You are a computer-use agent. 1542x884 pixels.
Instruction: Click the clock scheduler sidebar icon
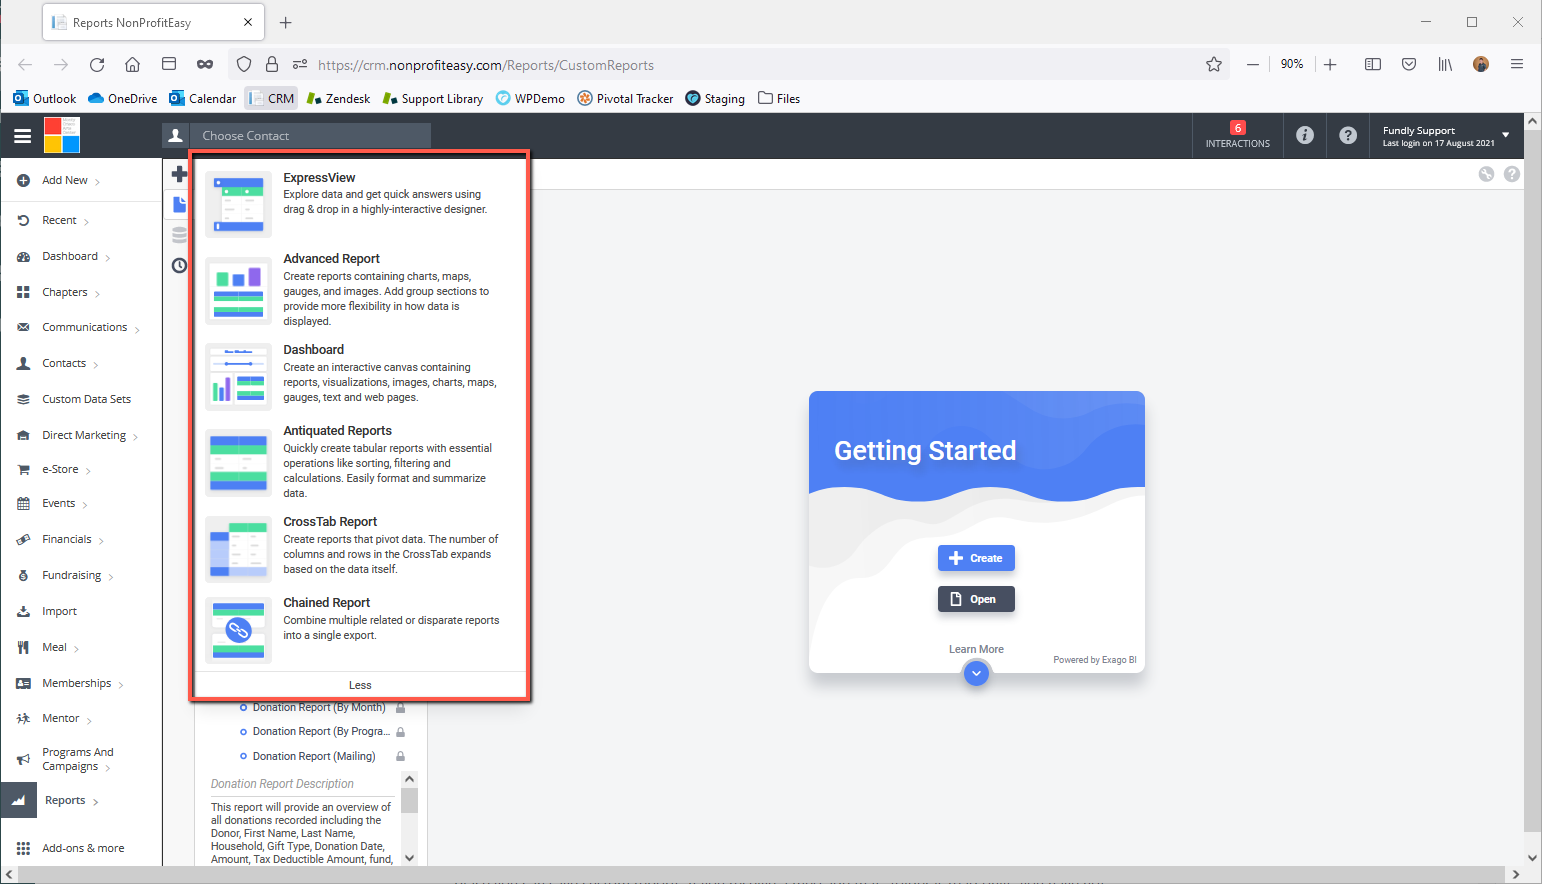tap(179, 265)
